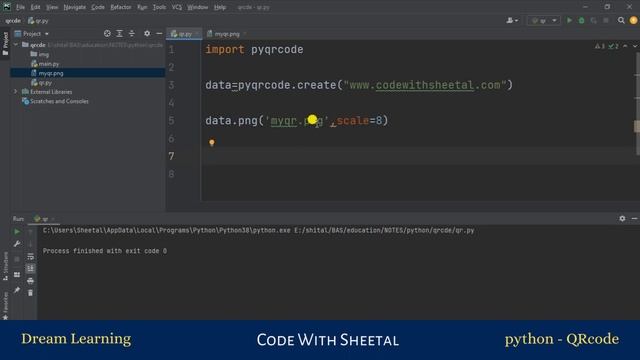
Task: Toggle scroll to end in Run console
Action: (30, 268)
